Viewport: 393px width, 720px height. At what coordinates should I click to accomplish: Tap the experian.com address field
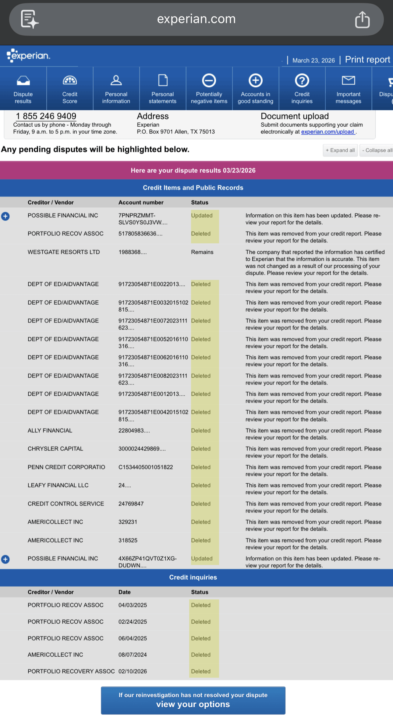coord(196,19)
